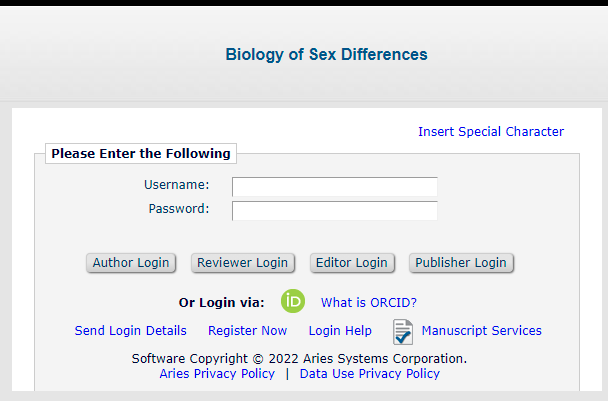The width and height of the screenshot is (608, 401).
Task: Click the Password: field label
Action: (x=179, y=209)
